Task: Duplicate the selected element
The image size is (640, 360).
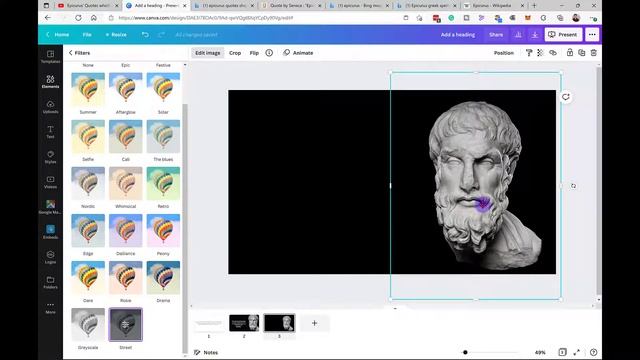Action: (x=582, y=53)
